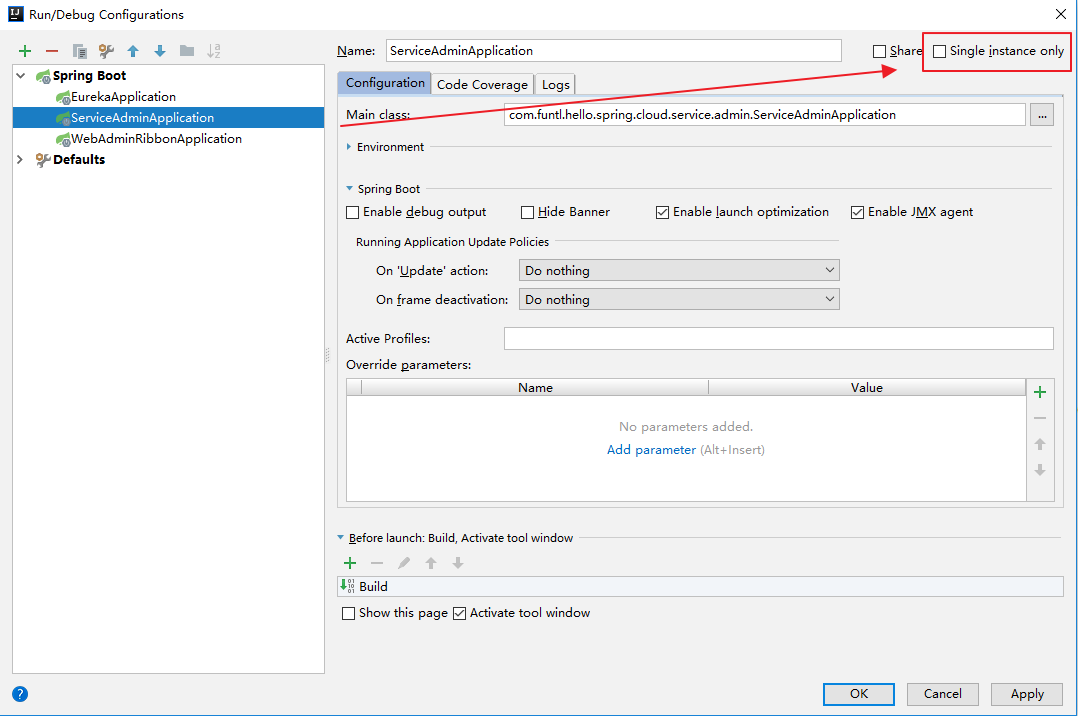1078x716 pixels.
Task: Open On frame deactivation dropdown
Action: pyautogui.click(x=679, y=299)
